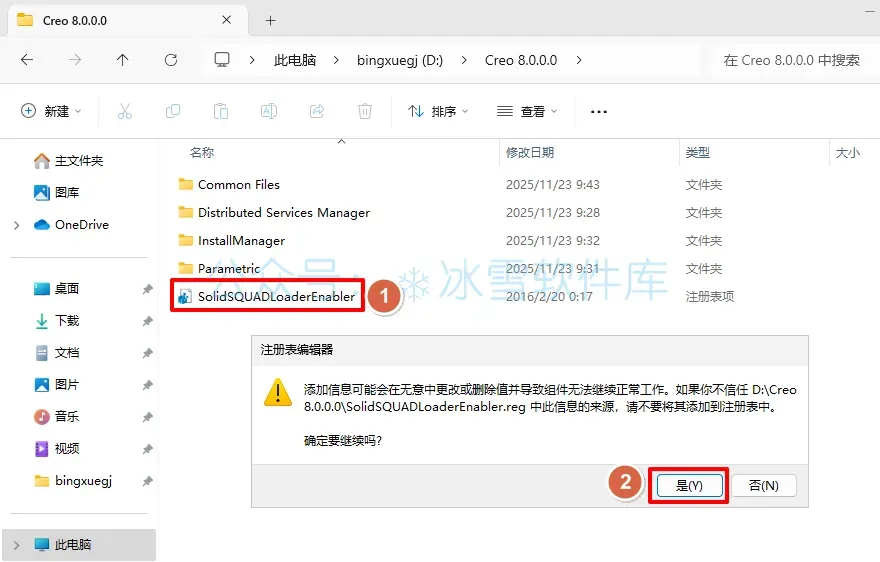This screenshot has width=880, height=562.
Task: Click the Creo 8.0.0.0 breadcrumb
Action: [x=521, y=60]
